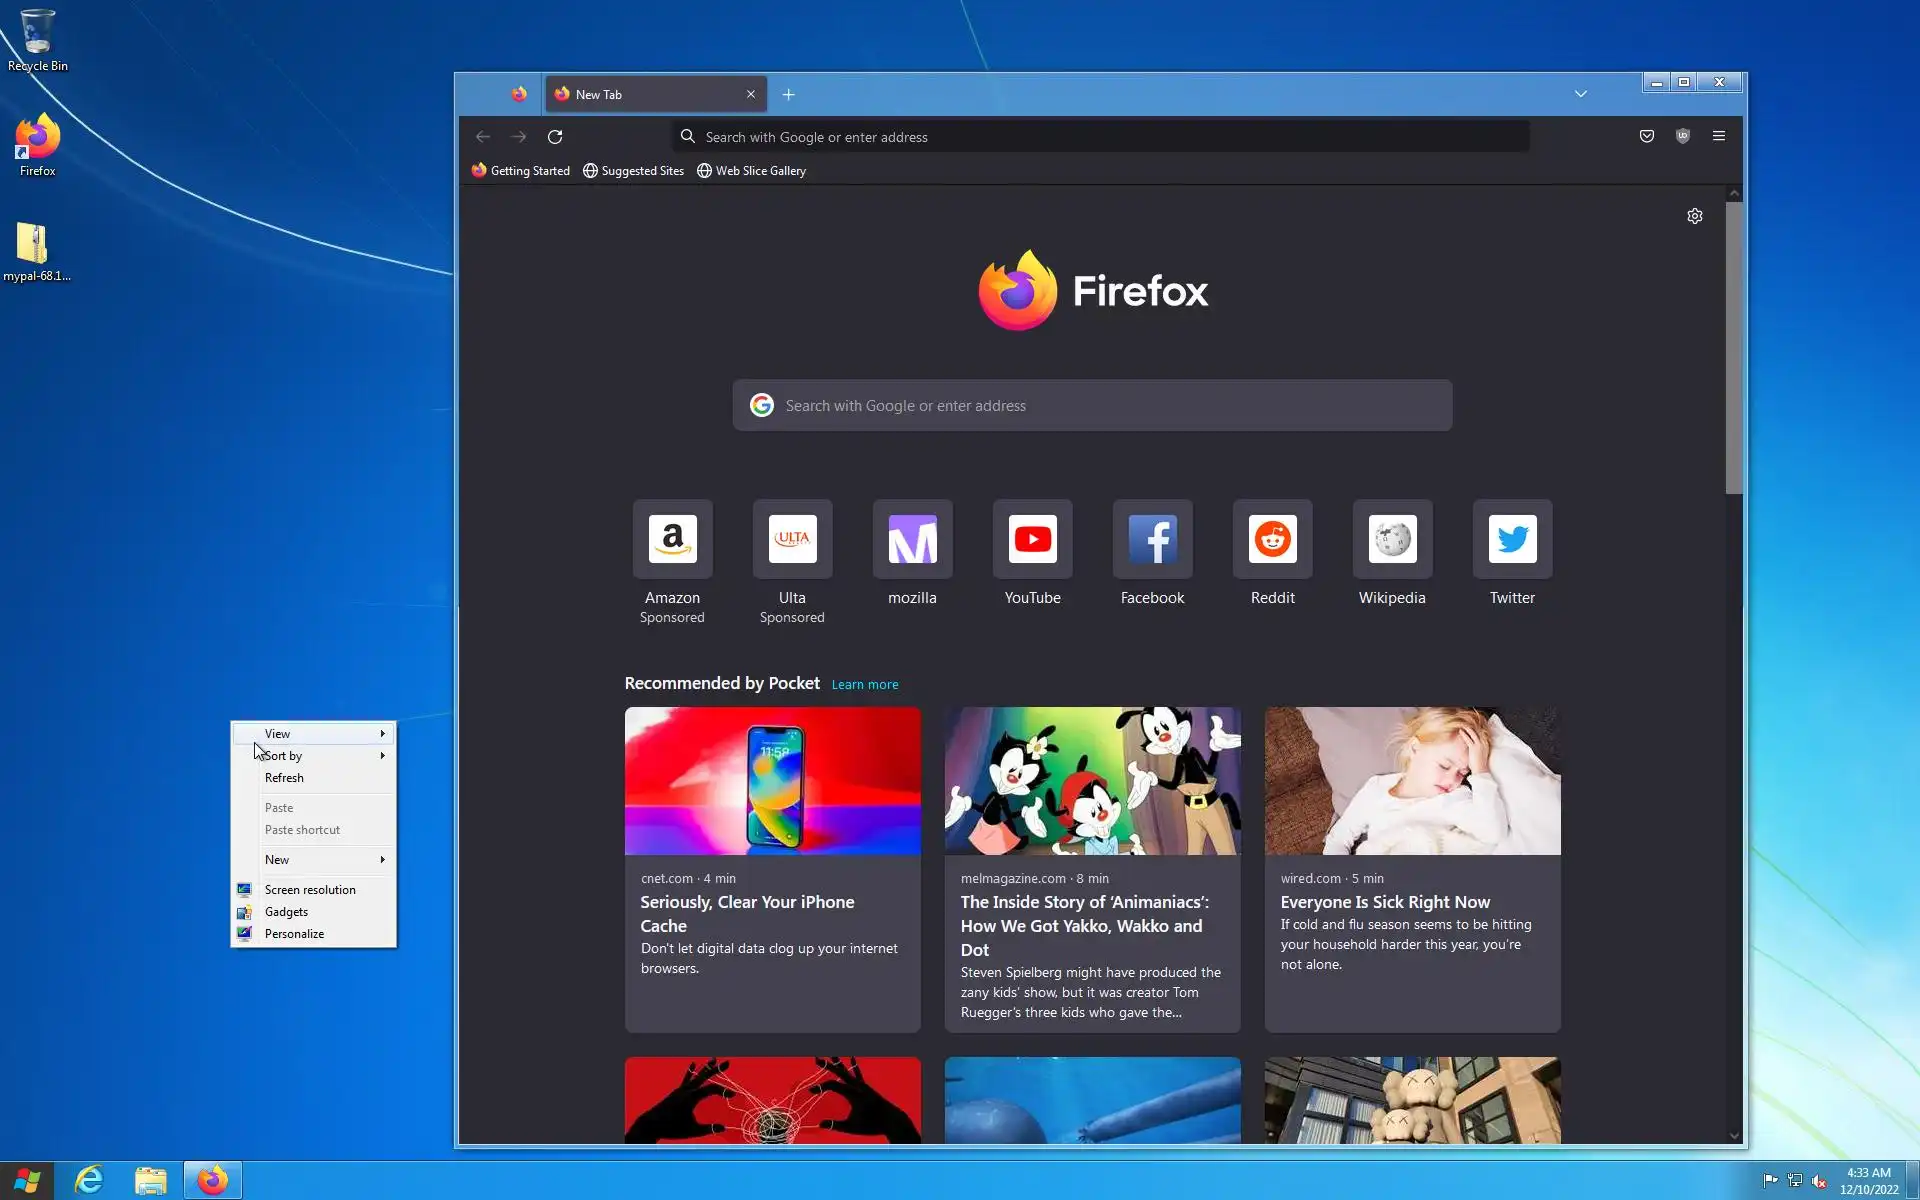This screenshot has height=1200, width=1920.
Task: Open a new tab with plus button
Action: click(788, 94)
